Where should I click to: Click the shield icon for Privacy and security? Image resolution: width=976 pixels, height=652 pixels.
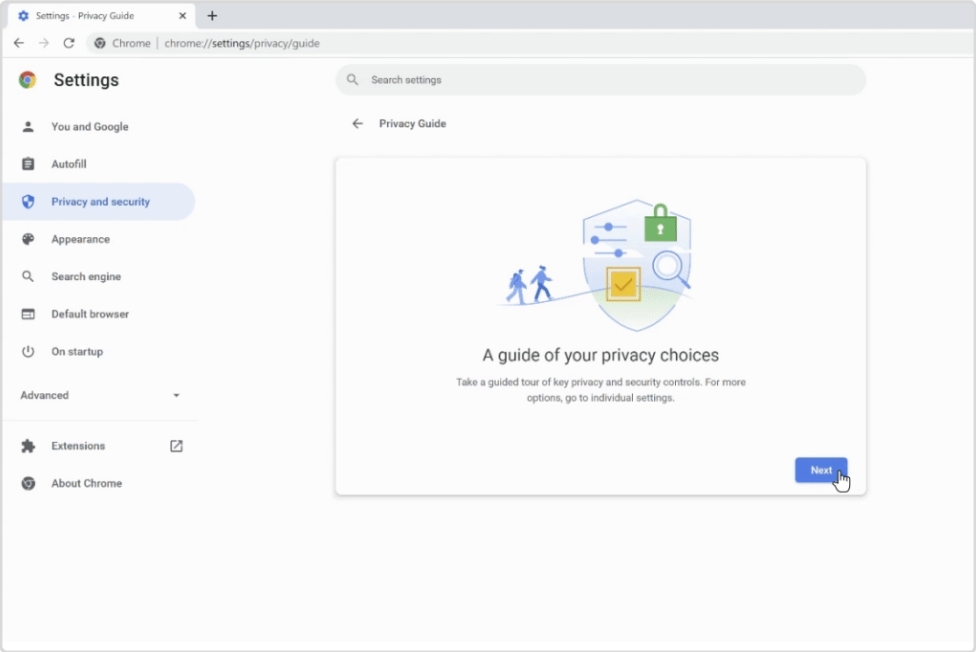pos(28,201)
